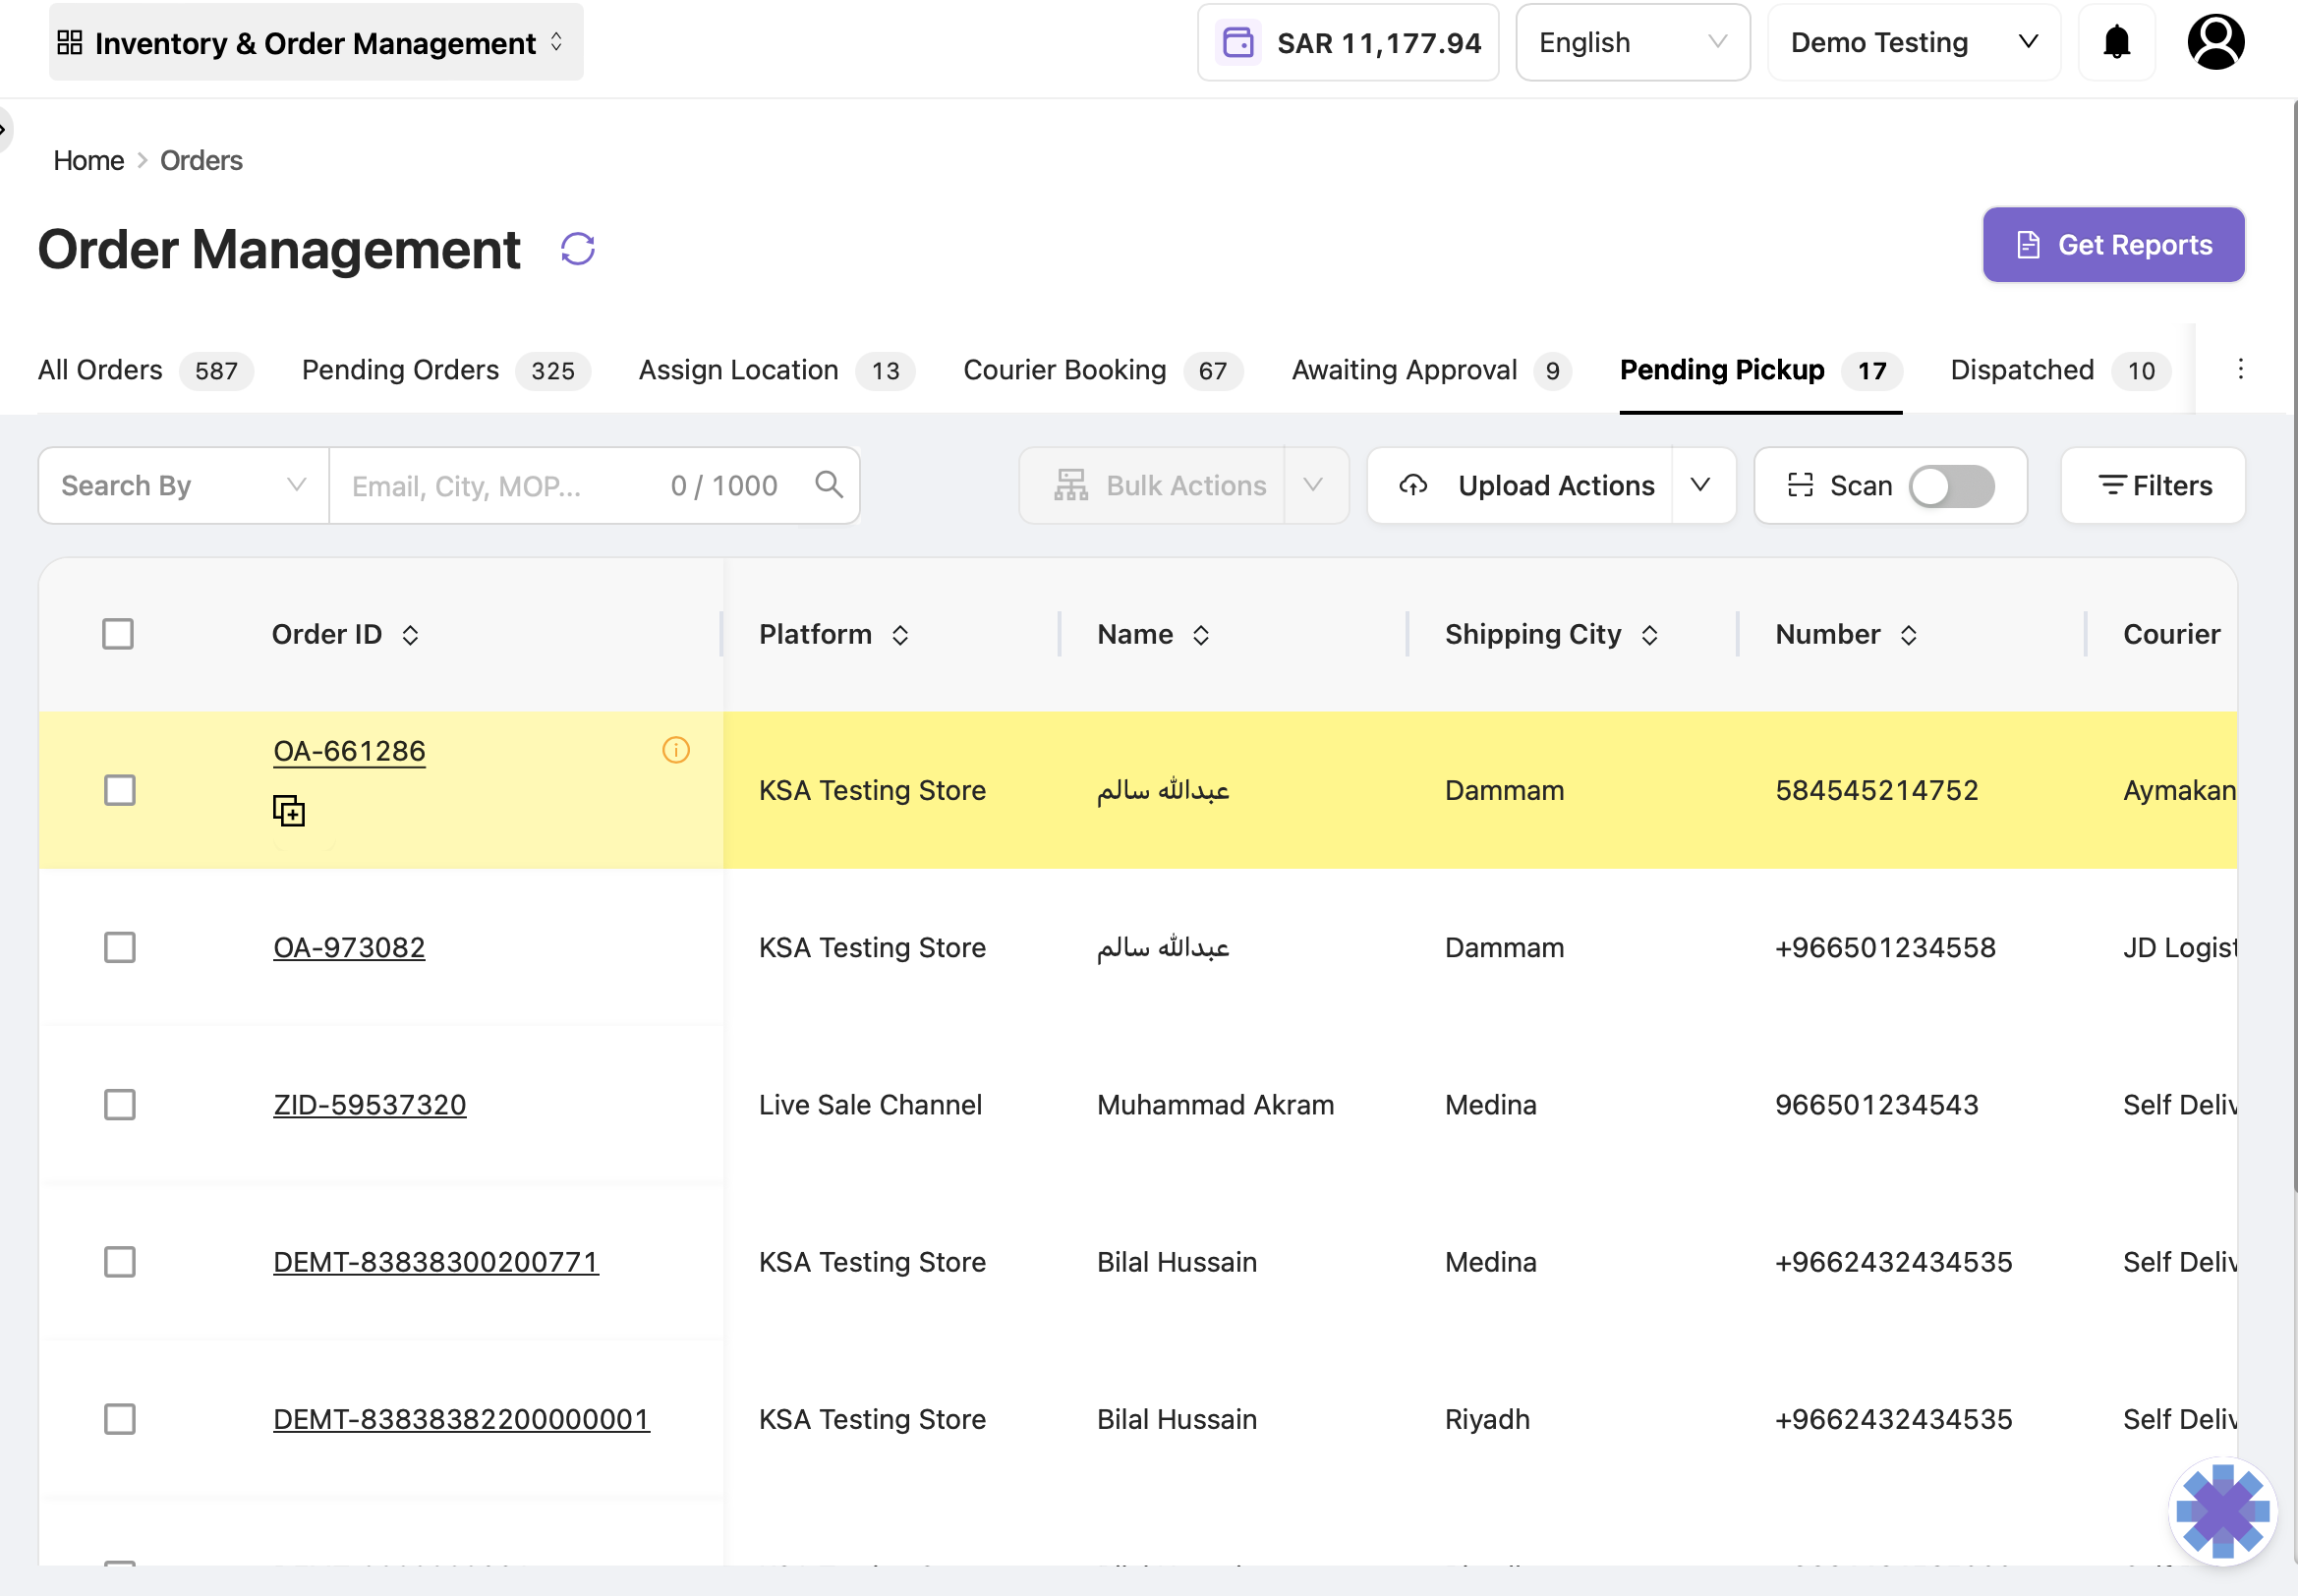Toggle the Scan switch
The height and width of the screenshot is (1596, 2298).
[x=1951, y=486]
